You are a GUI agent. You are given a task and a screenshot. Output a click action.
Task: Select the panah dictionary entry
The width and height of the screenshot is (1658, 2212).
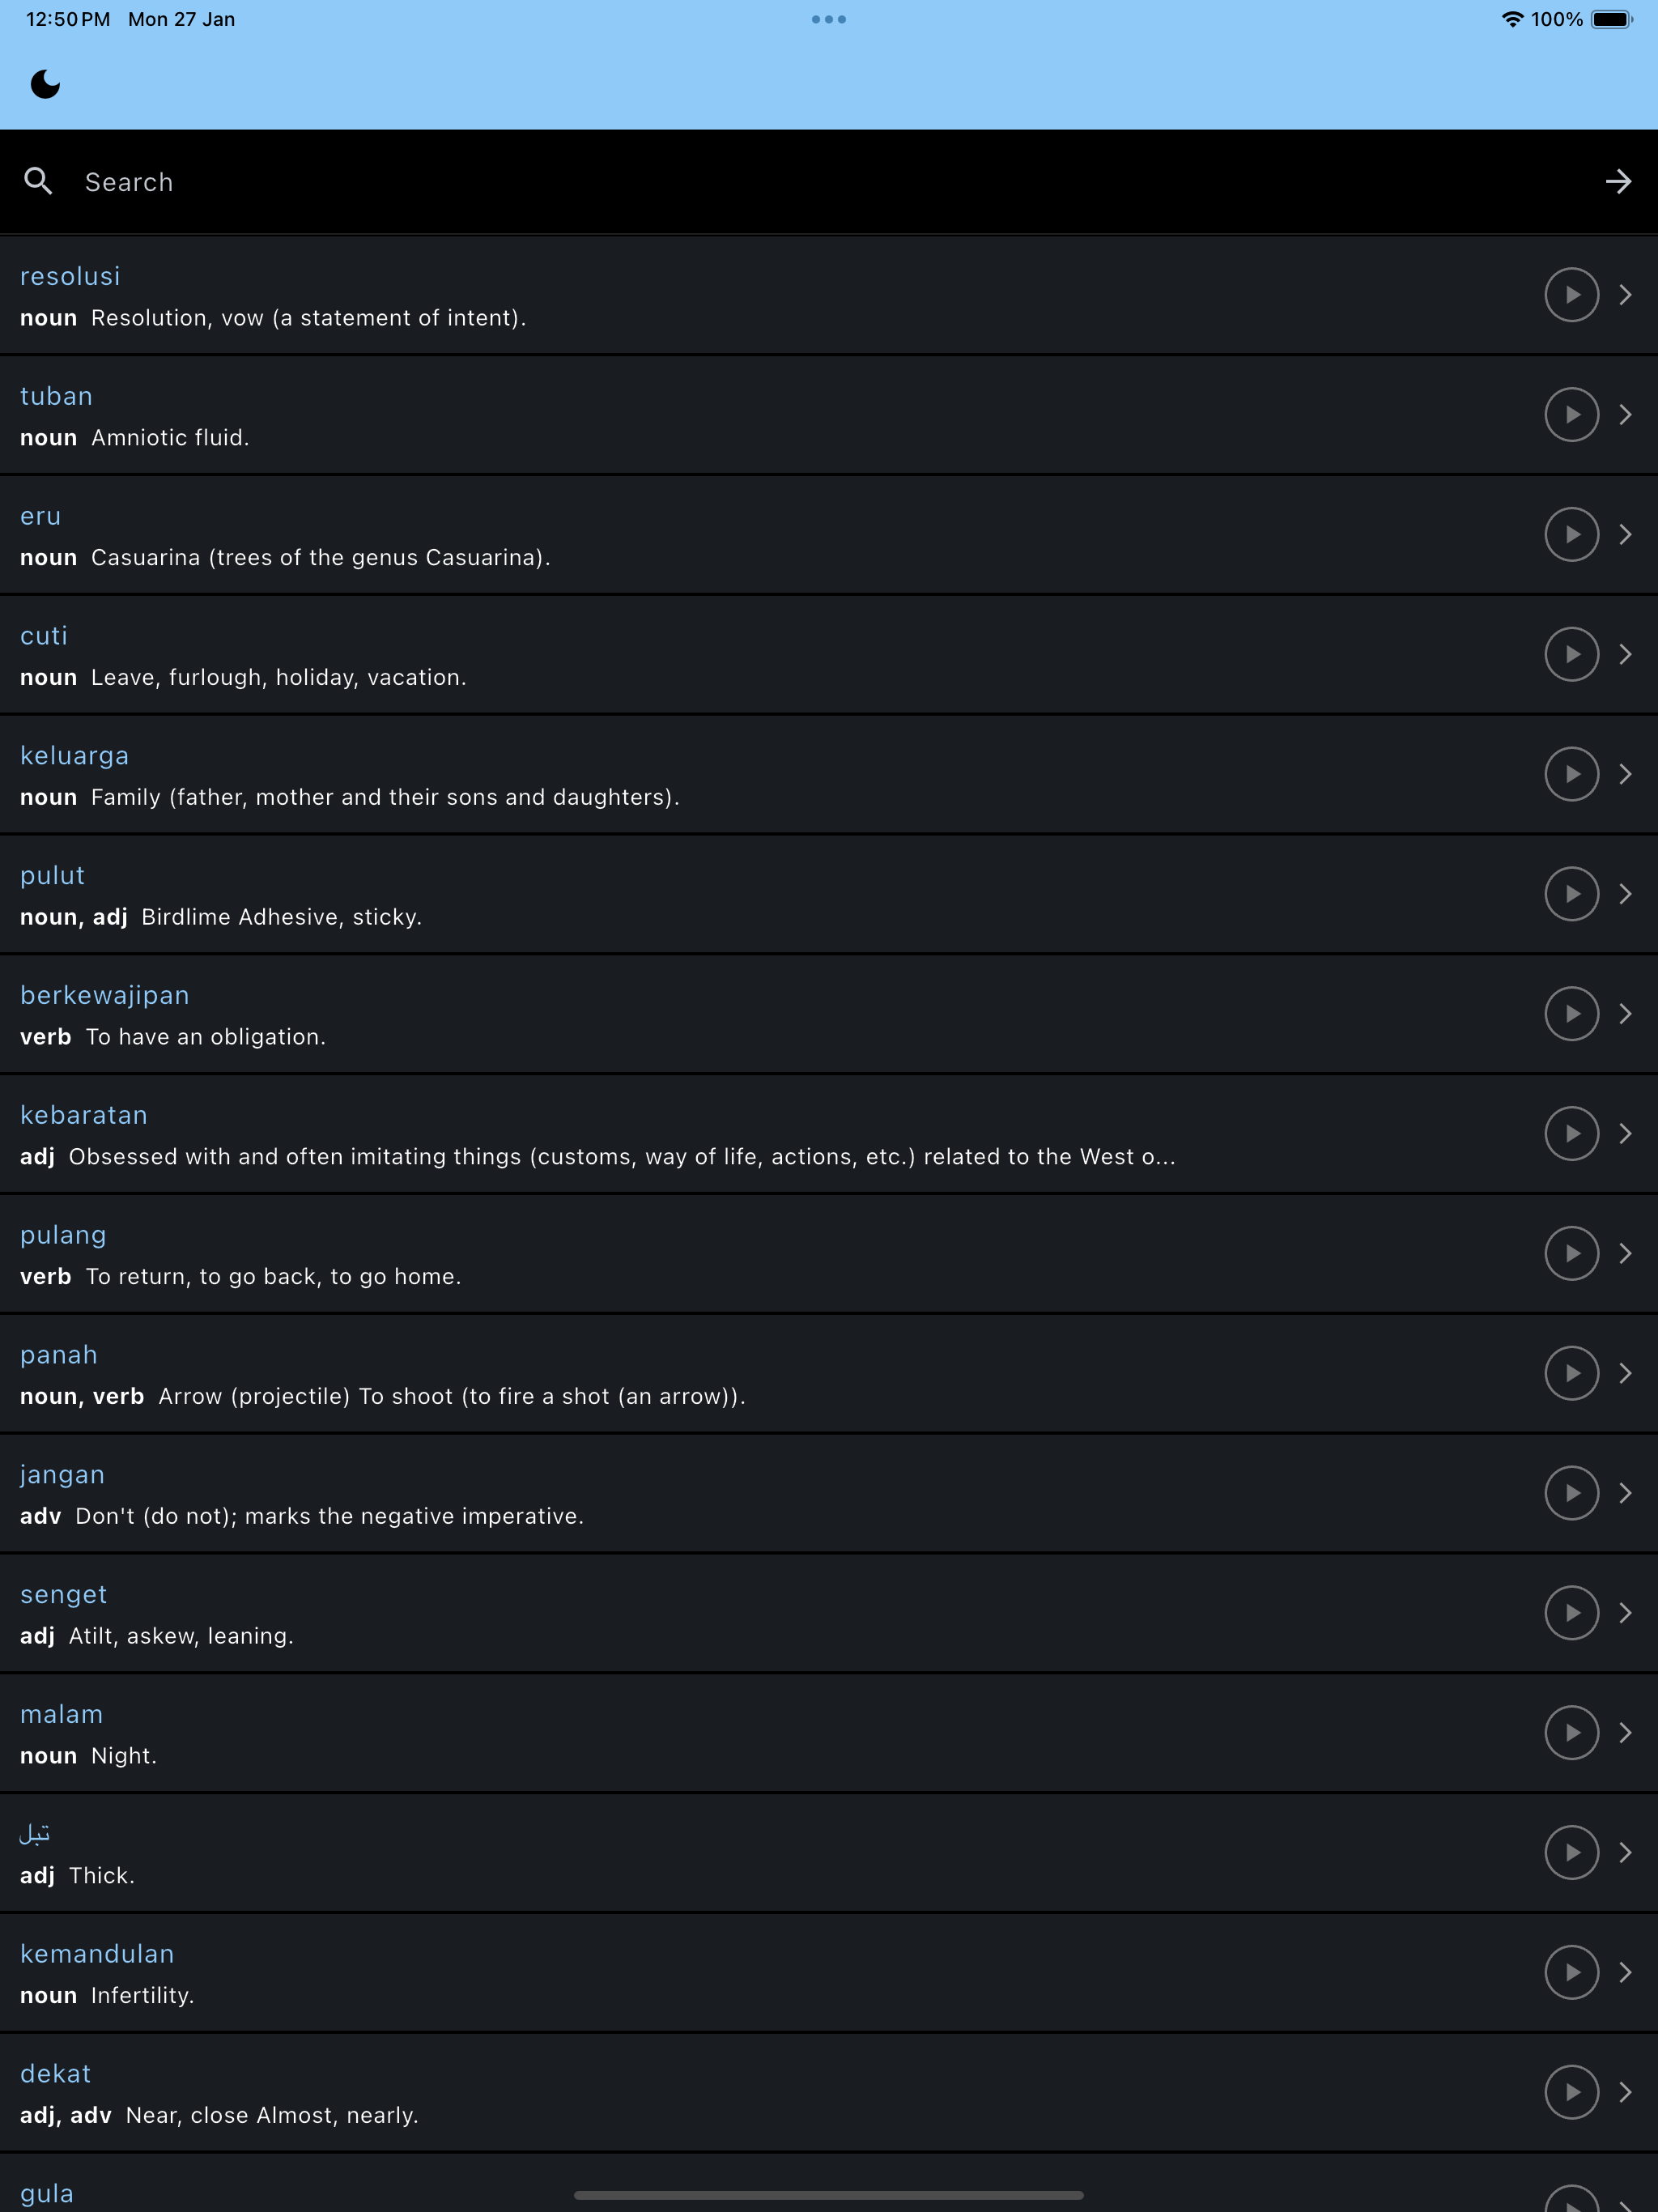coord(829,1374)
